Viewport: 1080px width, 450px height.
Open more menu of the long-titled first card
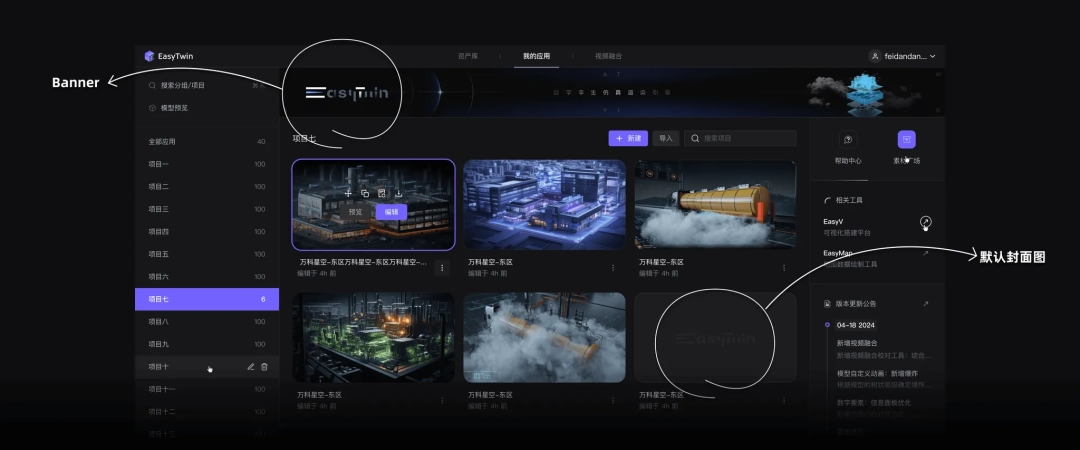(x=442, y=267)
